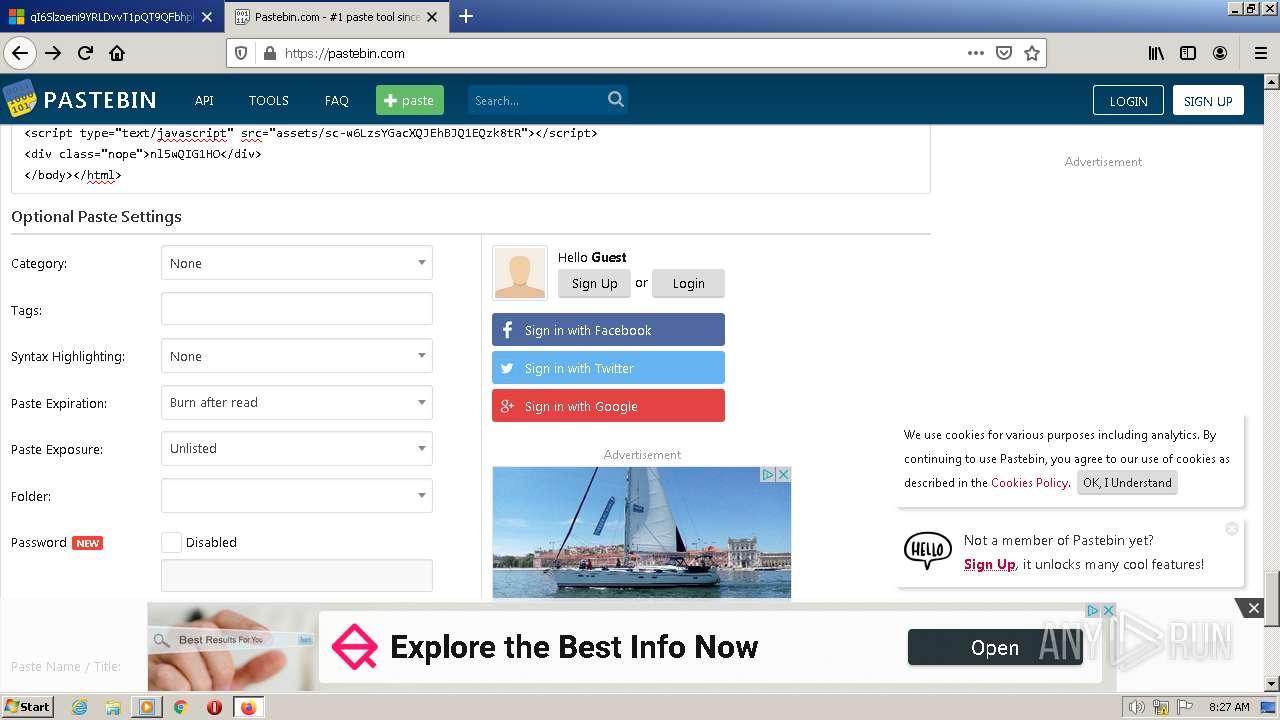
Task: Click Open on the banner ad
Action: (995, 648)
